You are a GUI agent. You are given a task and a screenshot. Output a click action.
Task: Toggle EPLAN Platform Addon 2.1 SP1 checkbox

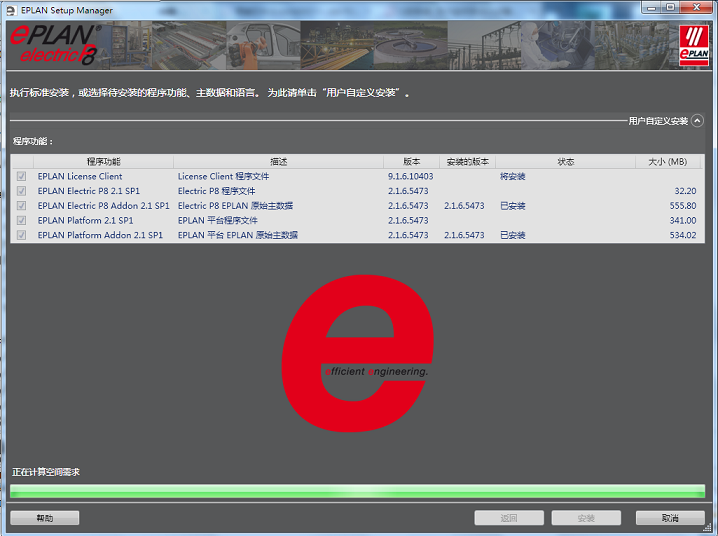point(21,236)
